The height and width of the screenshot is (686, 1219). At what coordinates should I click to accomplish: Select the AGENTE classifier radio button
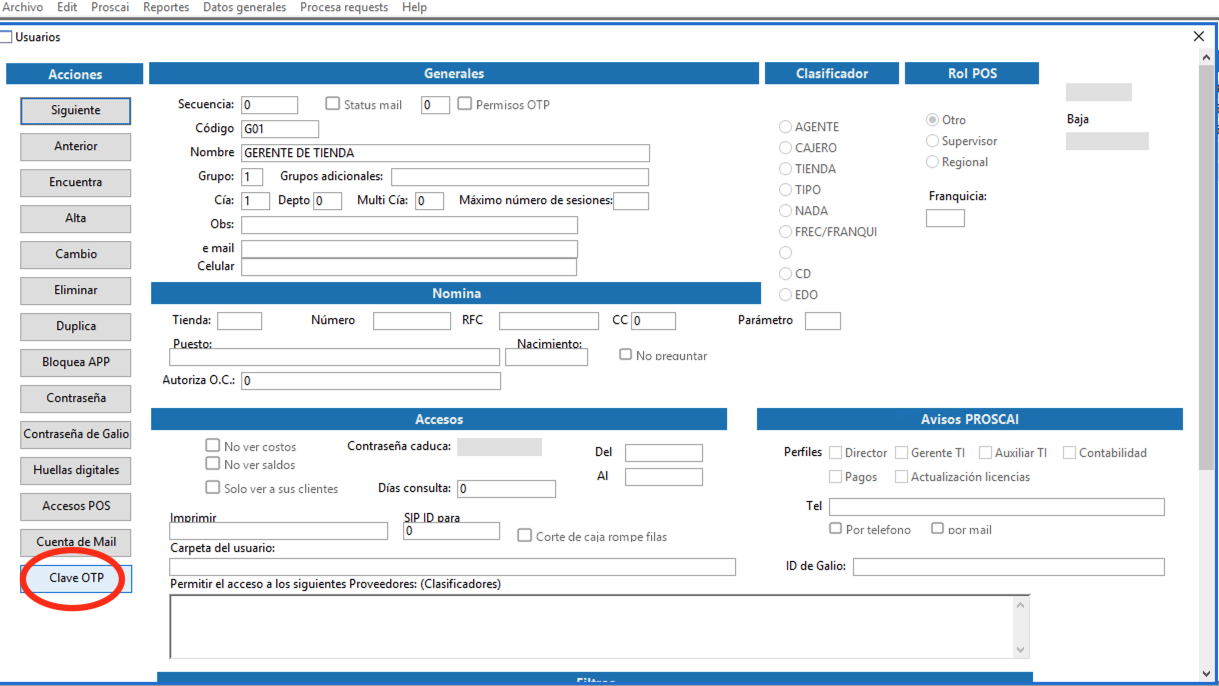[786, 127]
